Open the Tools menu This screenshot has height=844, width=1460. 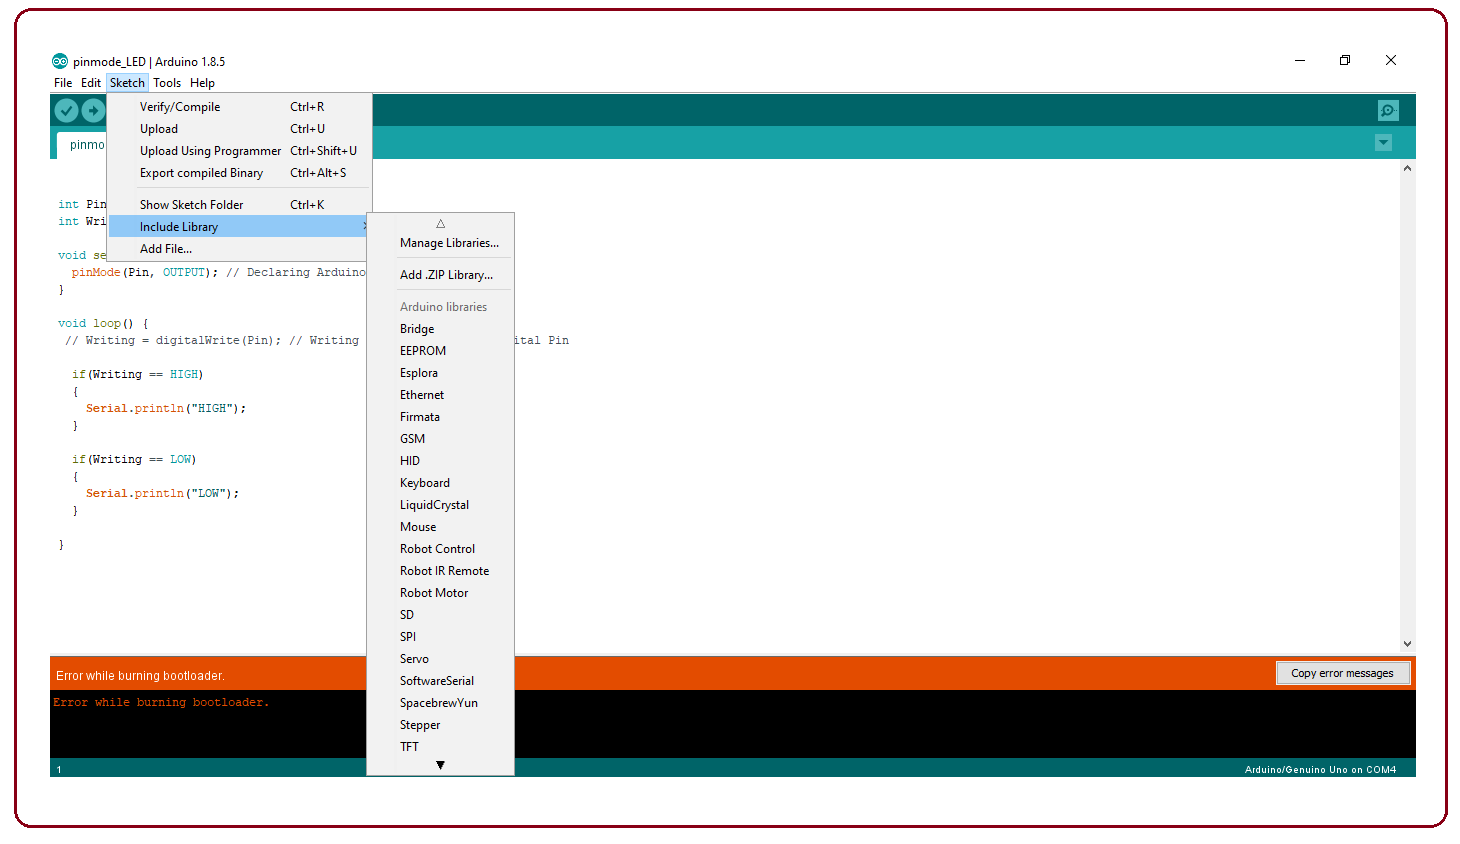click(167, 83)
